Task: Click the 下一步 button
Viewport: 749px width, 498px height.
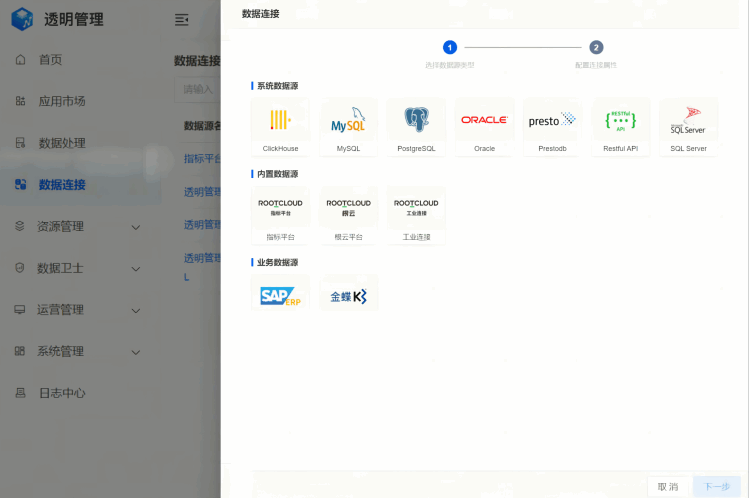Action: click(716, 486)
